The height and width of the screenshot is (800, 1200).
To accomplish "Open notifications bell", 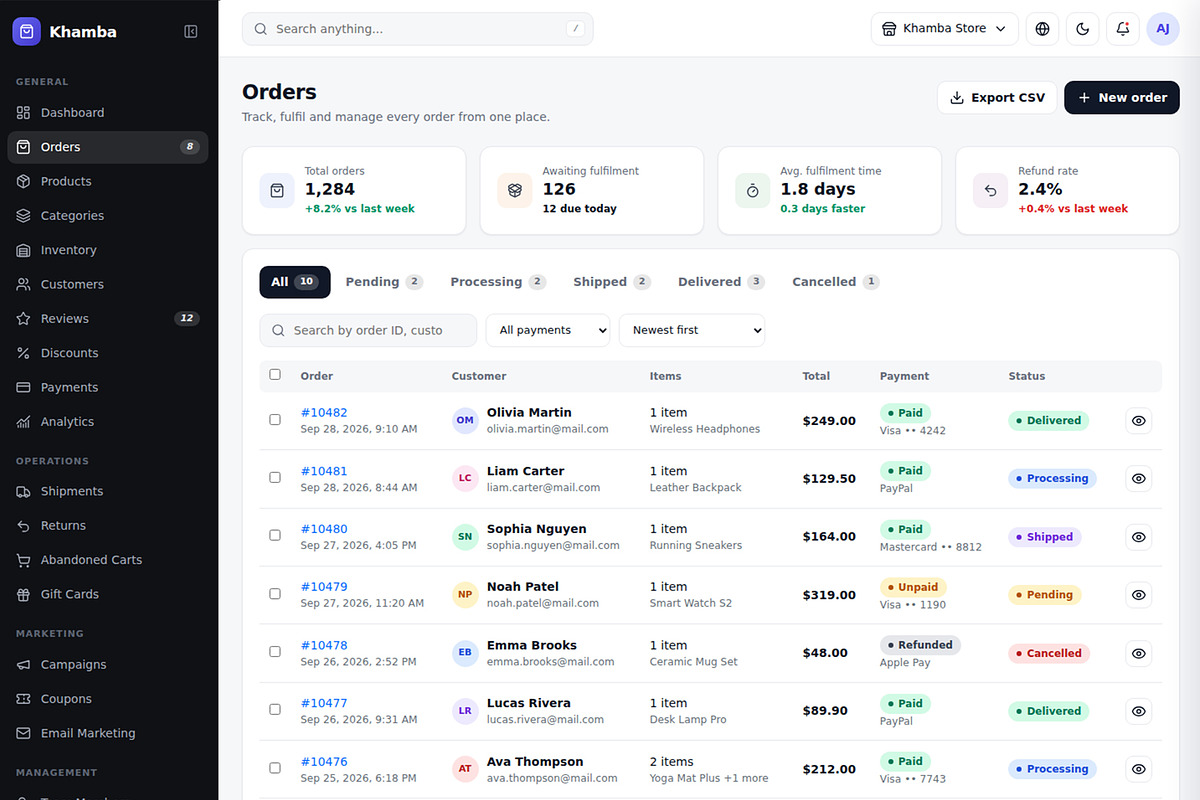I will coord(1123,29).
